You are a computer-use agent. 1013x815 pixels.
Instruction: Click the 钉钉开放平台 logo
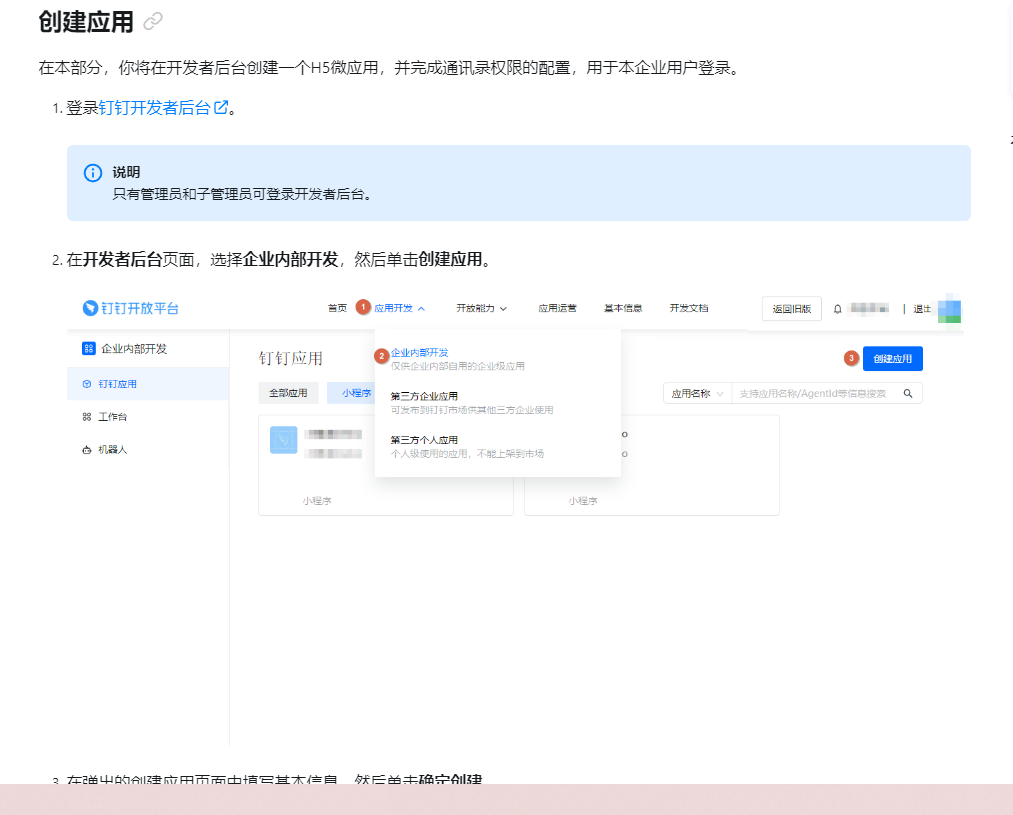point(131,309)
